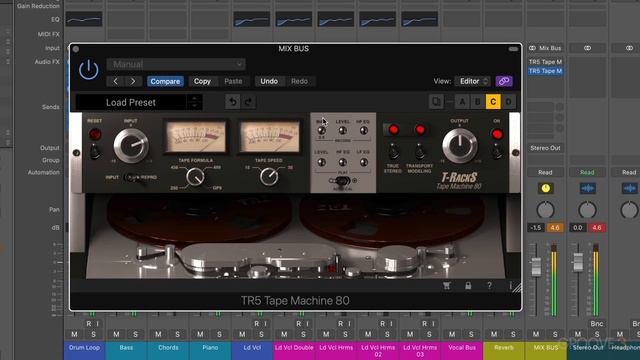
Task: Click the left VU meter
Action: (196, 136)
